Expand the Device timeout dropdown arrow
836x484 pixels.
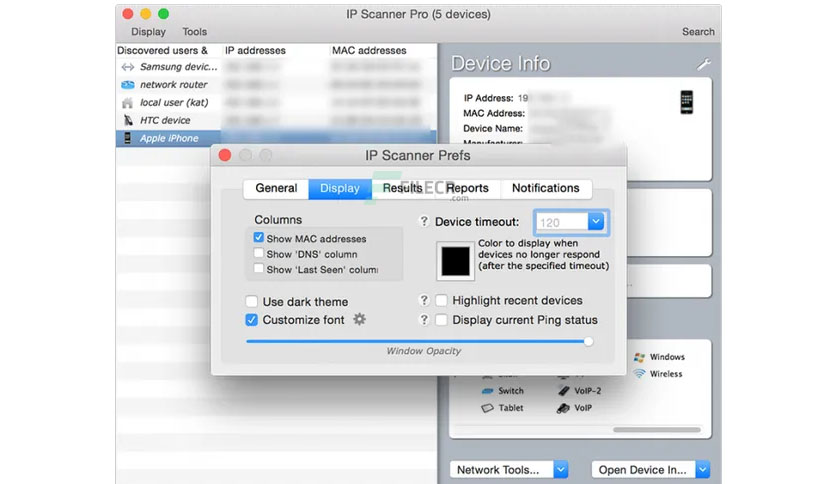point(596,221)
